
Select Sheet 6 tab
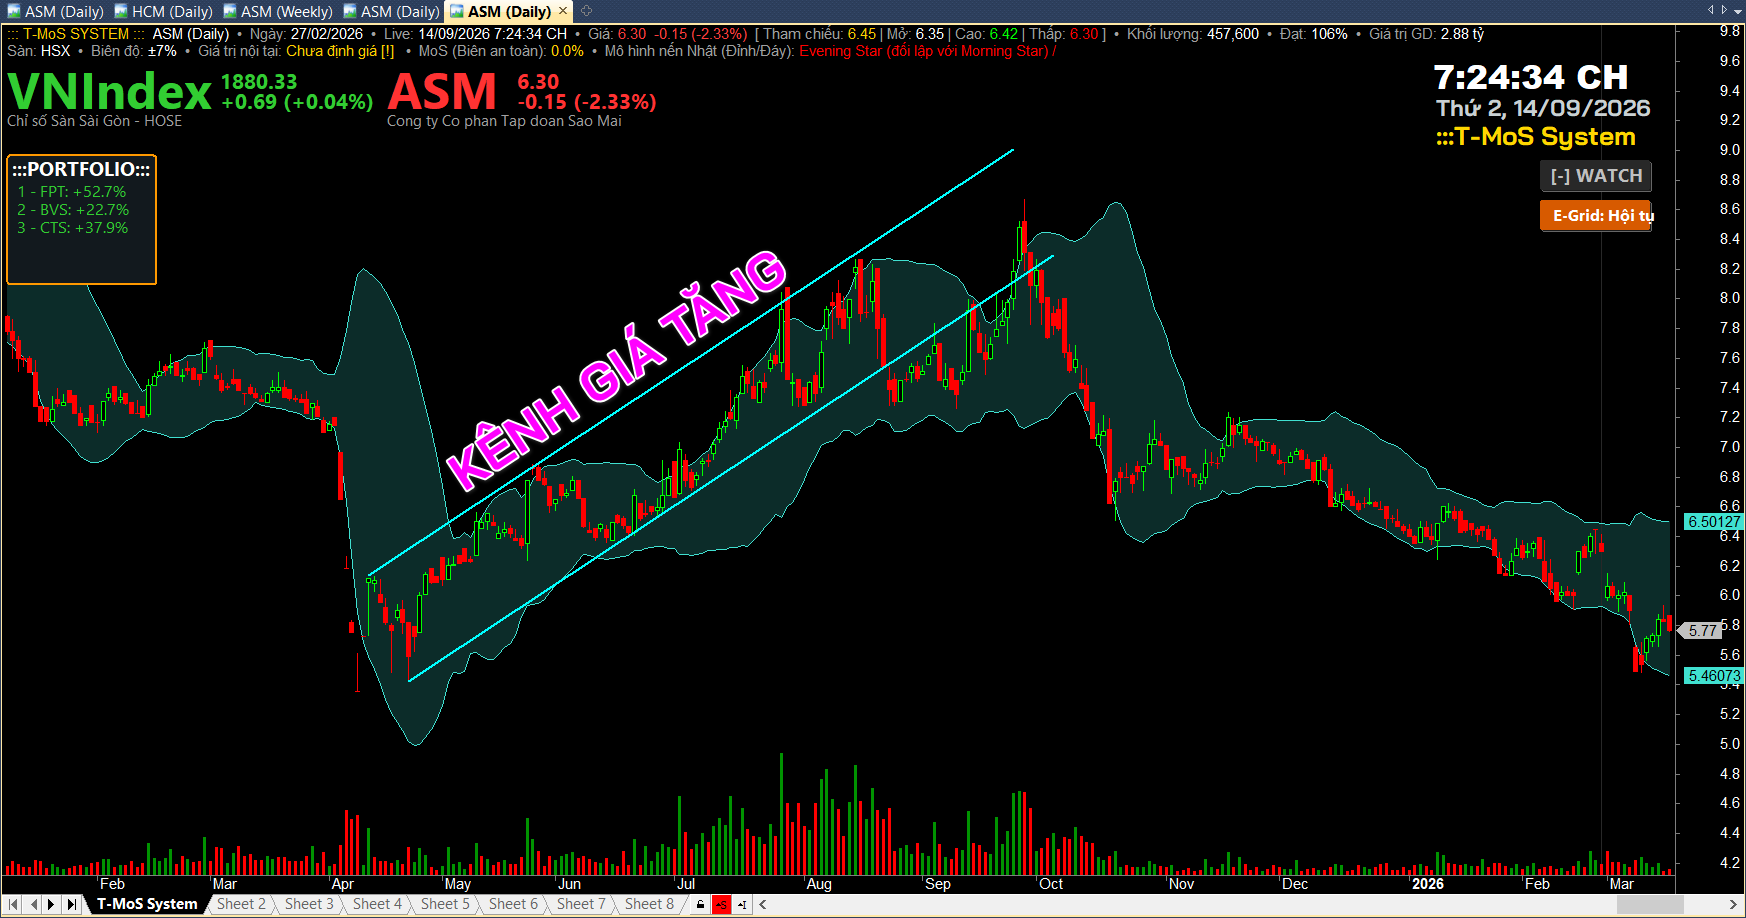(x=513, y=904)
